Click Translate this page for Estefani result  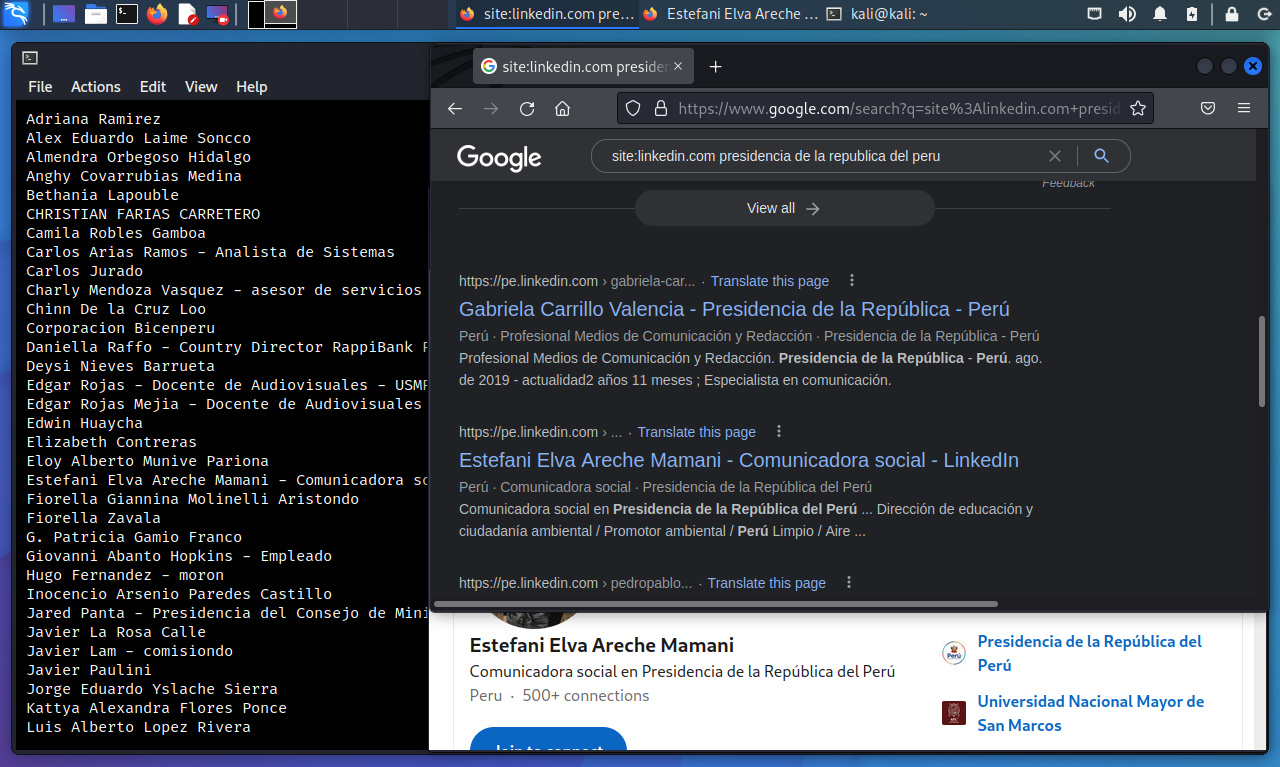(x=696, y=432)
